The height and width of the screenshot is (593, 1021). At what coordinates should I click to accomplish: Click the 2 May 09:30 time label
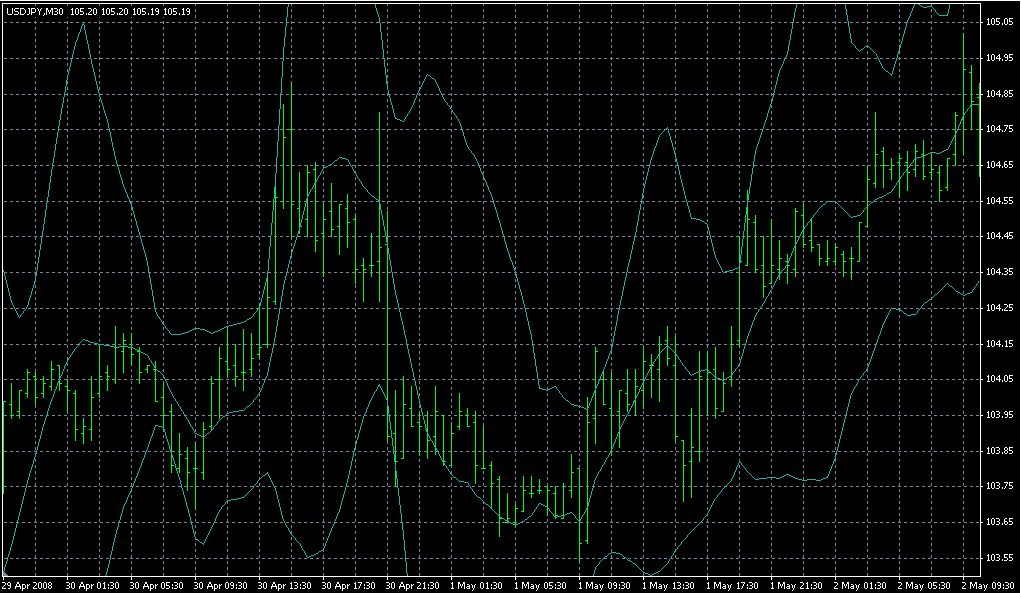(988, 584)
